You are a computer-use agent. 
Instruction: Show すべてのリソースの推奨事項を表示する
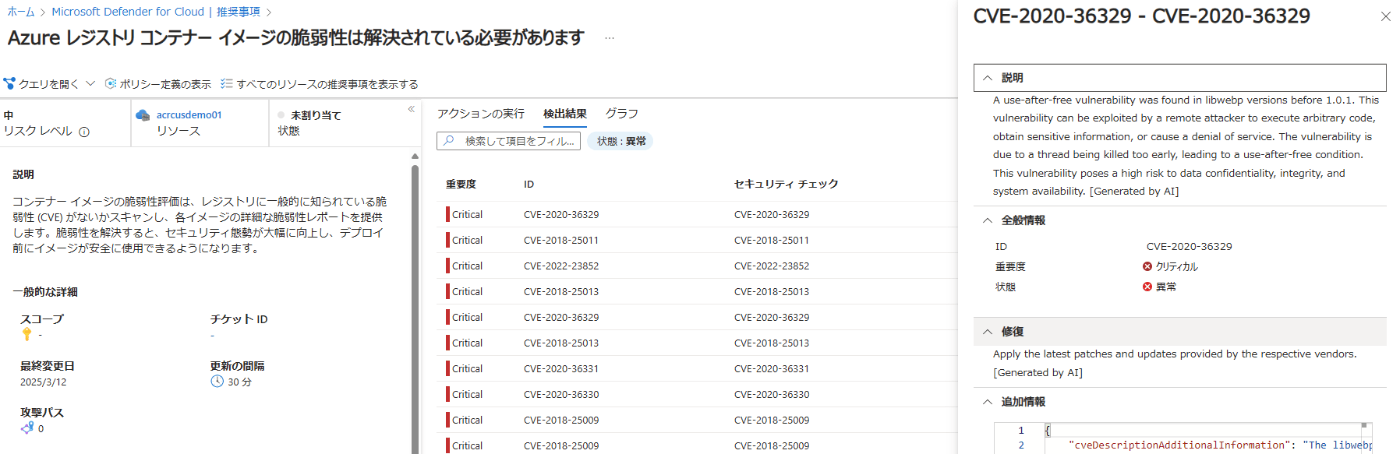(x=319, y=84)
